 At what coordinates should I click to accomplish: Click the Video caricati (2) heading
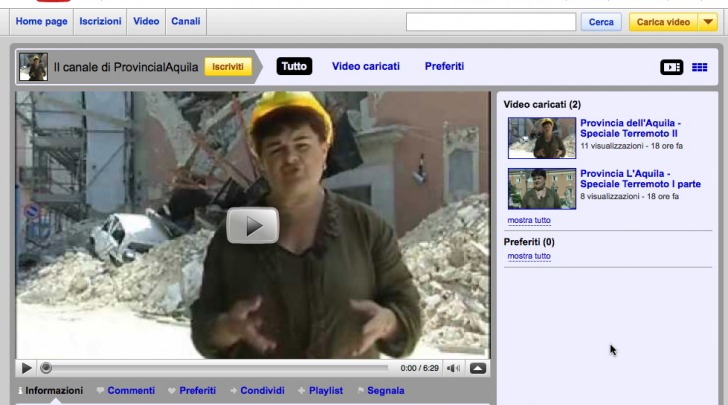click(x=542, y=105)
